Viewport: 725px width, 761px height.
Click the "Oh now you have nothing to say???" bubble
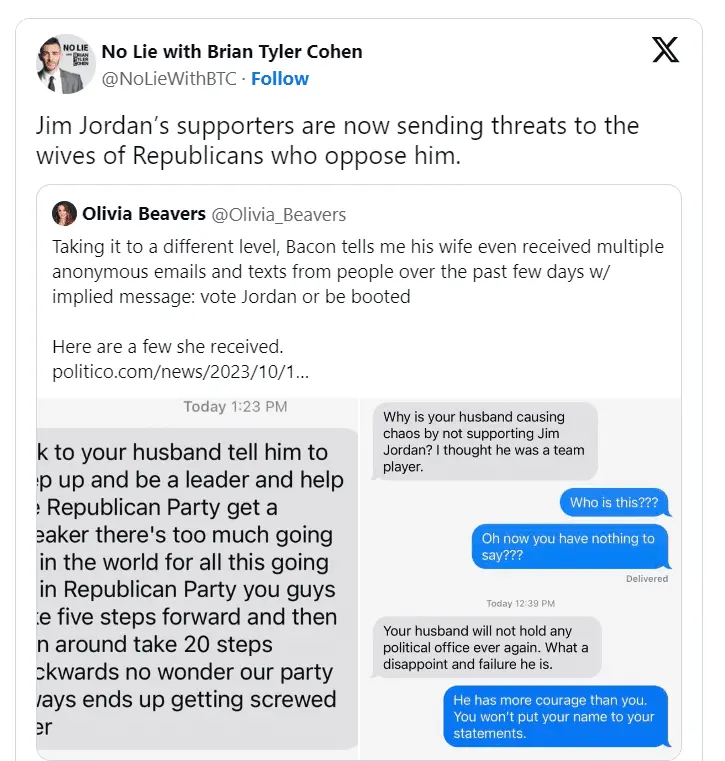coord(568,546)
